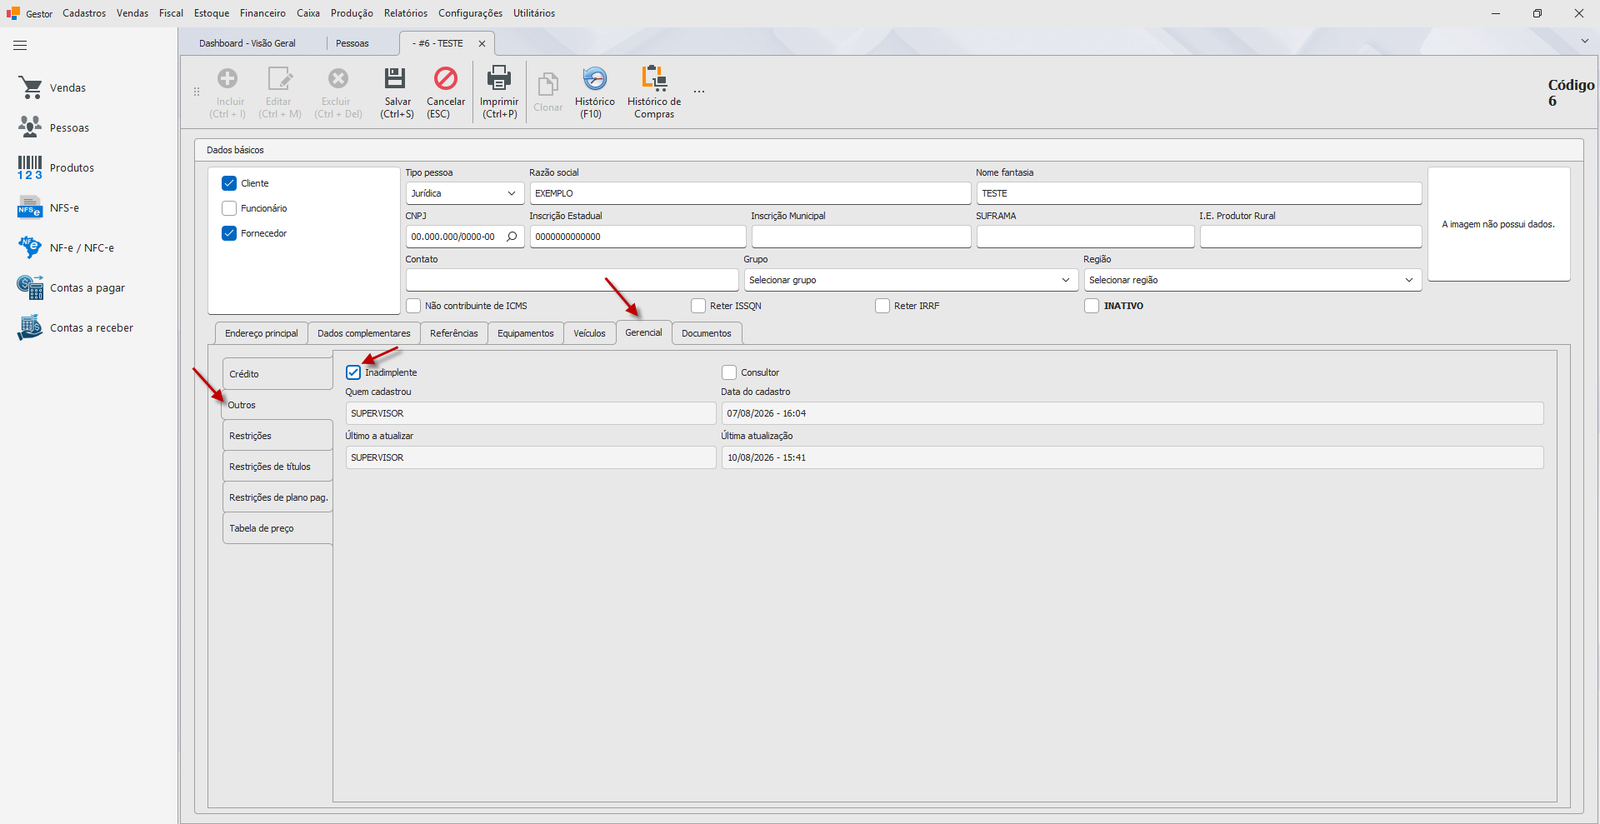Click the Cancelar red prohibition icon
The height and width of the screenshot is (824, 1600).
click(x=445, y=78)
